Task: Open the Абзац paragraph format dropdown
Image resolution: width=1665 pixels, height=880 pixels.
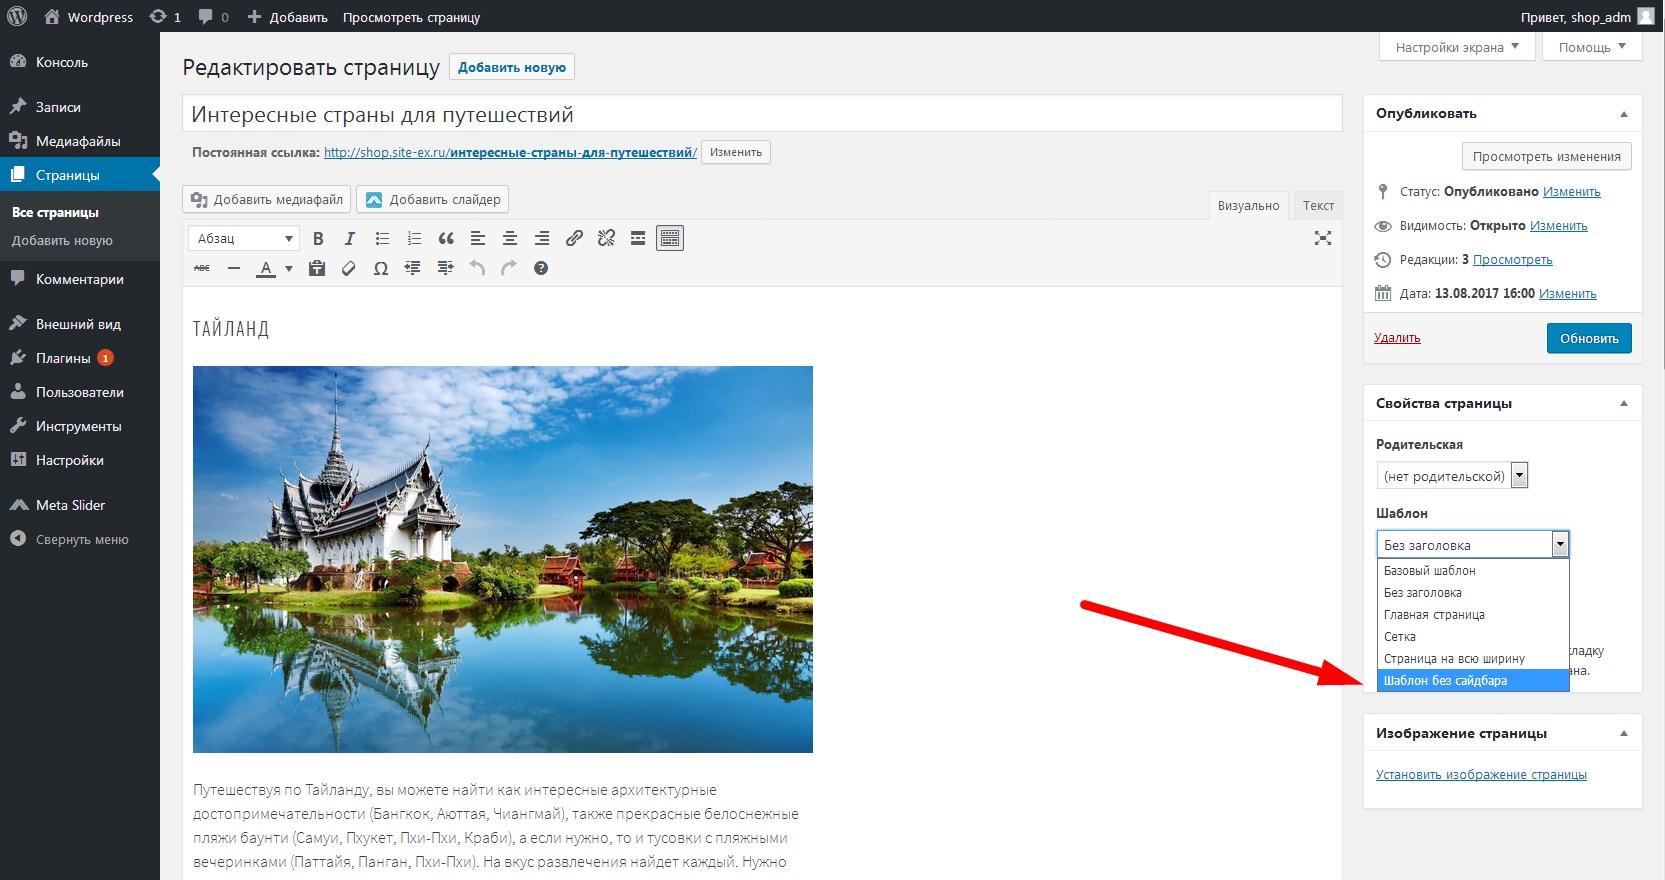Action: [x=244, y=238]
